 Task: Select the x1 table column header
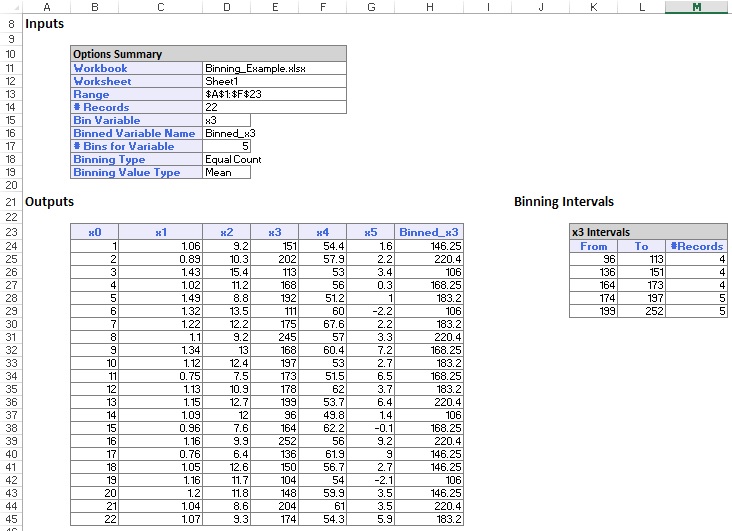tap(160, 232)
